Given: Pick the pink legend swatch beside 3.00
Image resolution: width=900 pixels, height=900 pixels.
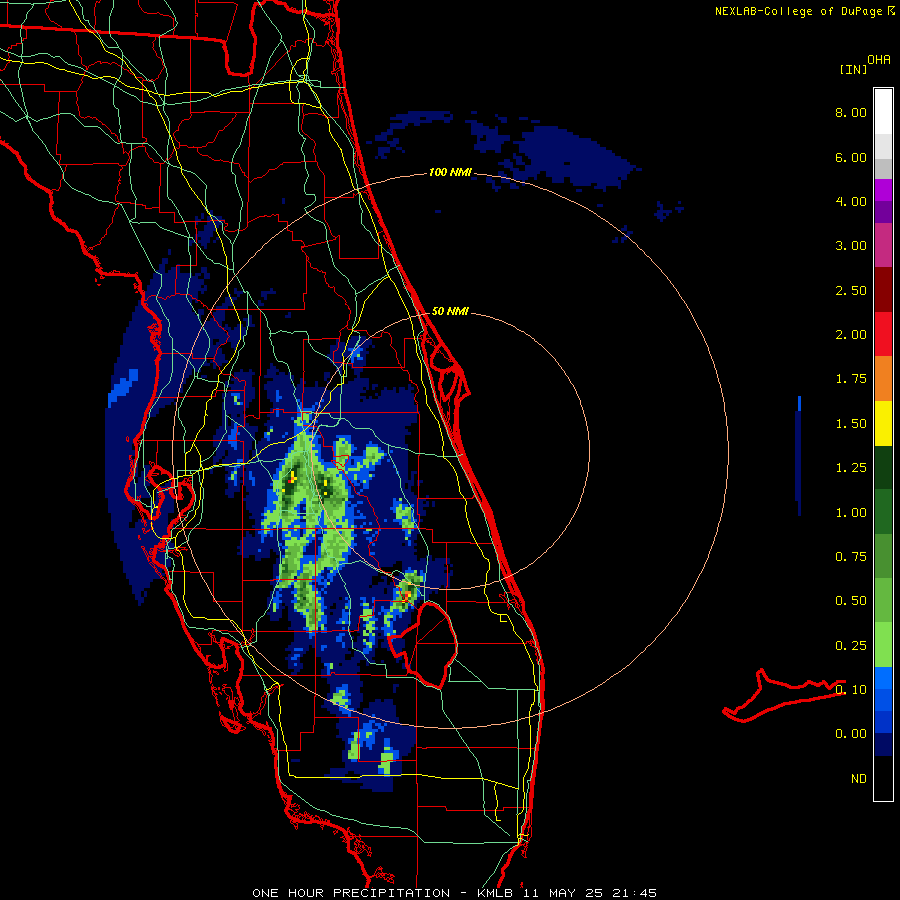Looking at the screenshot, I should click(x=883, y=246).
